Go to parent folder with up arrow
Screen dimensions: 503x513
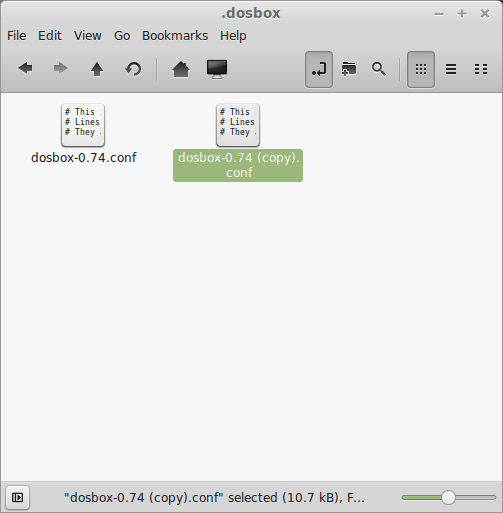click(97, 69)
